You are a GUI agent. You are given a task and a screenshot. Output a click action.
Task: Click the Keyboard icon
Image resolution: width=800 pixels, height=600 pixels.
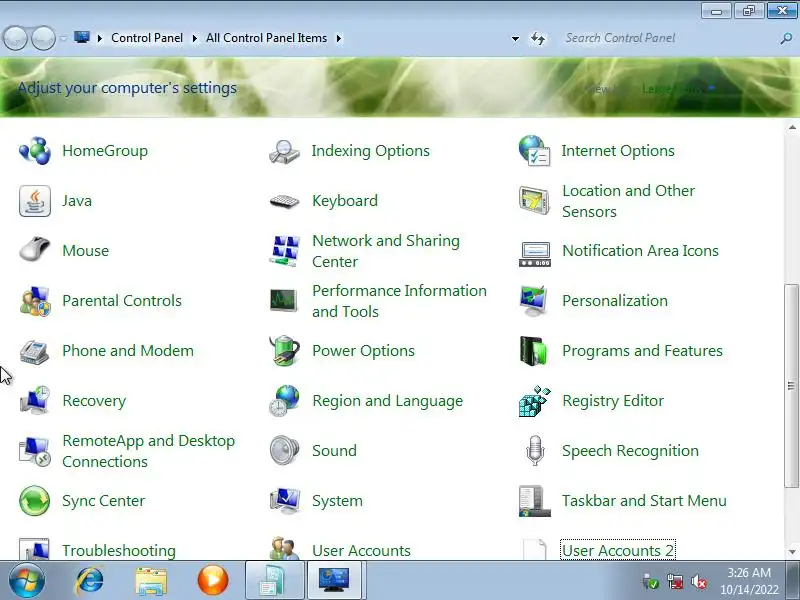coord(284,201)
